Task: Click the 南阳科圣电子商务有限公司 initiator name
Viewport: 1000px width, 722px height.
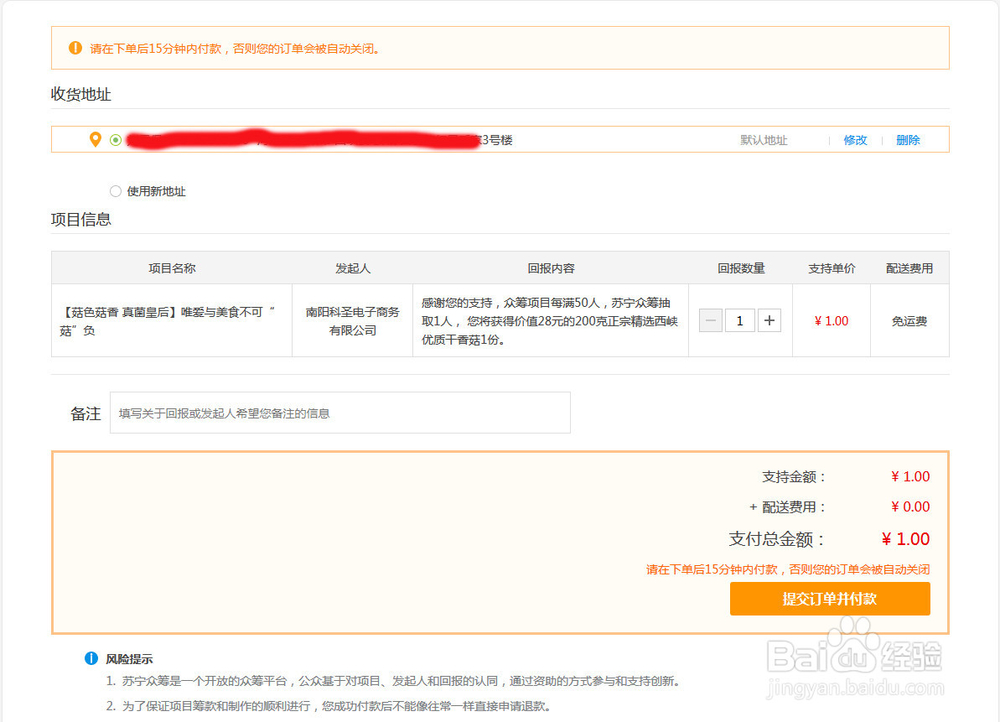Action: [x=352, y=320]
